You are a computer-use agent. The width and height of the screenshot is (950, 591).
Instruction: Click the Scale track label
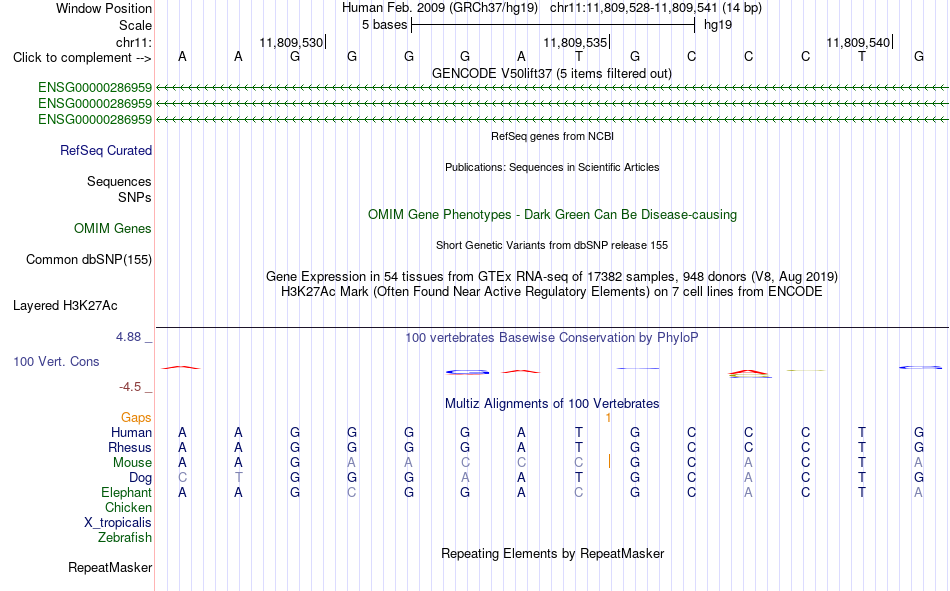tap(135, 25)
